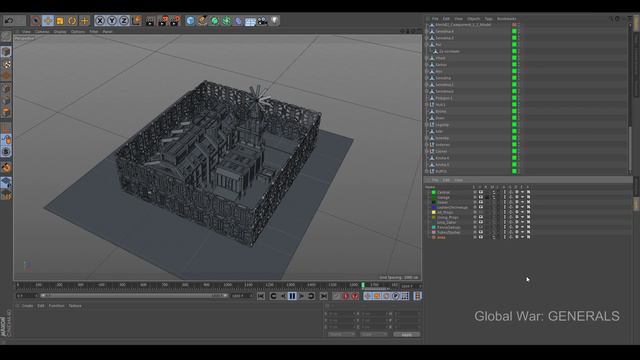This screenshot has width=640, height=360.
Task: Open the viewport Display menu
Action: (60, 31)
